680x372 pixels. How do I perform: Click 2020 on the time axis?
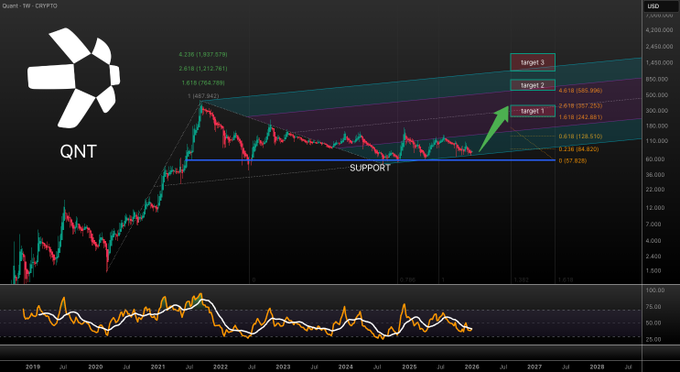click(x=95, y=367)
